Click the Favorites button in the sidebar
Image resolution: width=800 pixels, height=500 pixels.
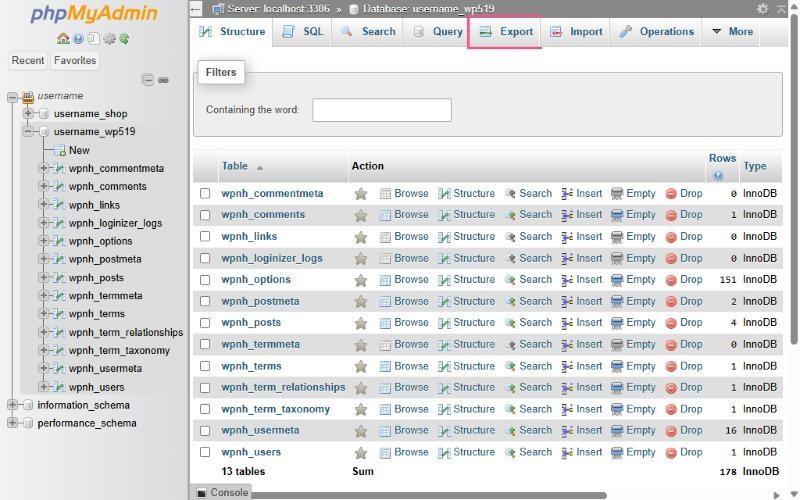tap(75, 61)
